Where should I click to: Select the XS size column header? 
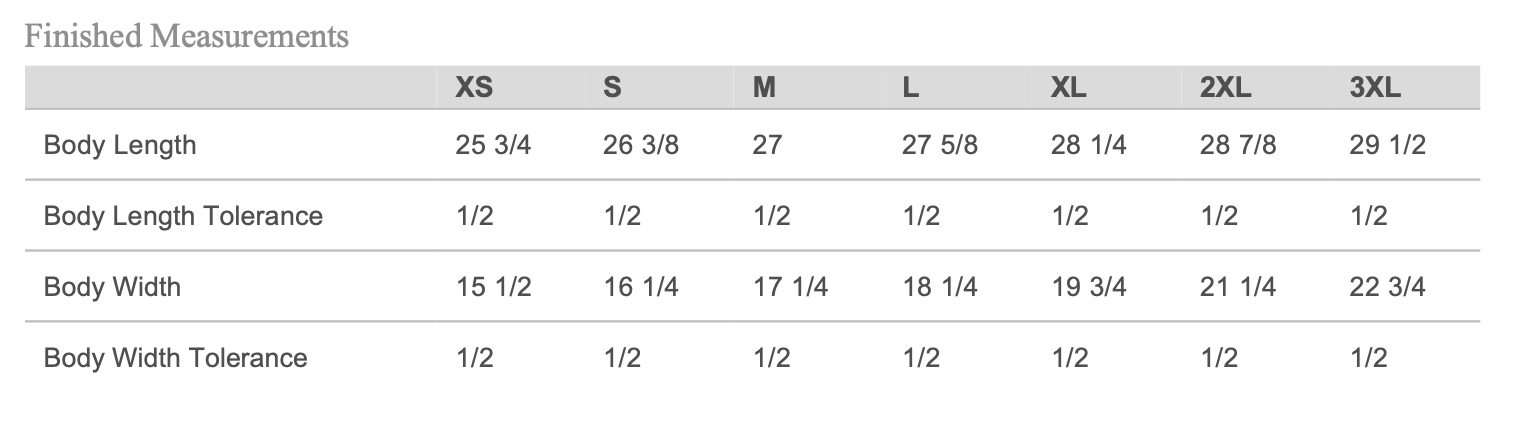[474, 88]
